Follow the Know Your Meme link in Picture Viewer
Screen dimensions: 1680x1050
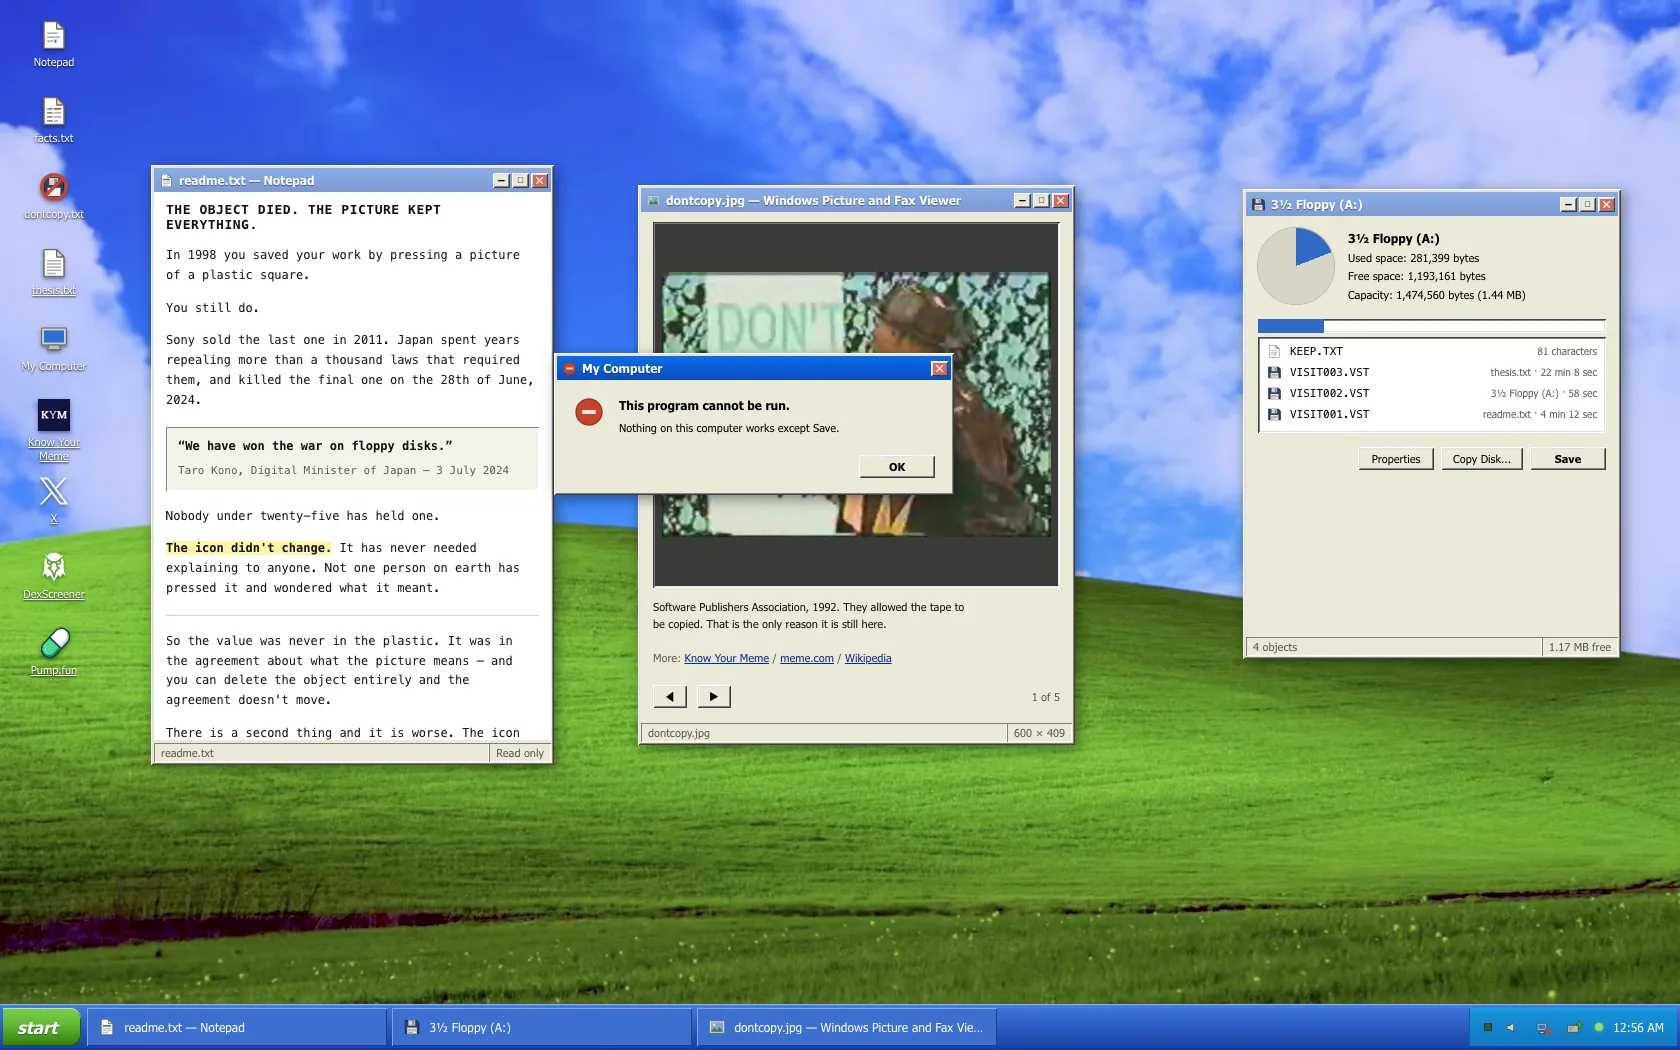tap(727, 658)
